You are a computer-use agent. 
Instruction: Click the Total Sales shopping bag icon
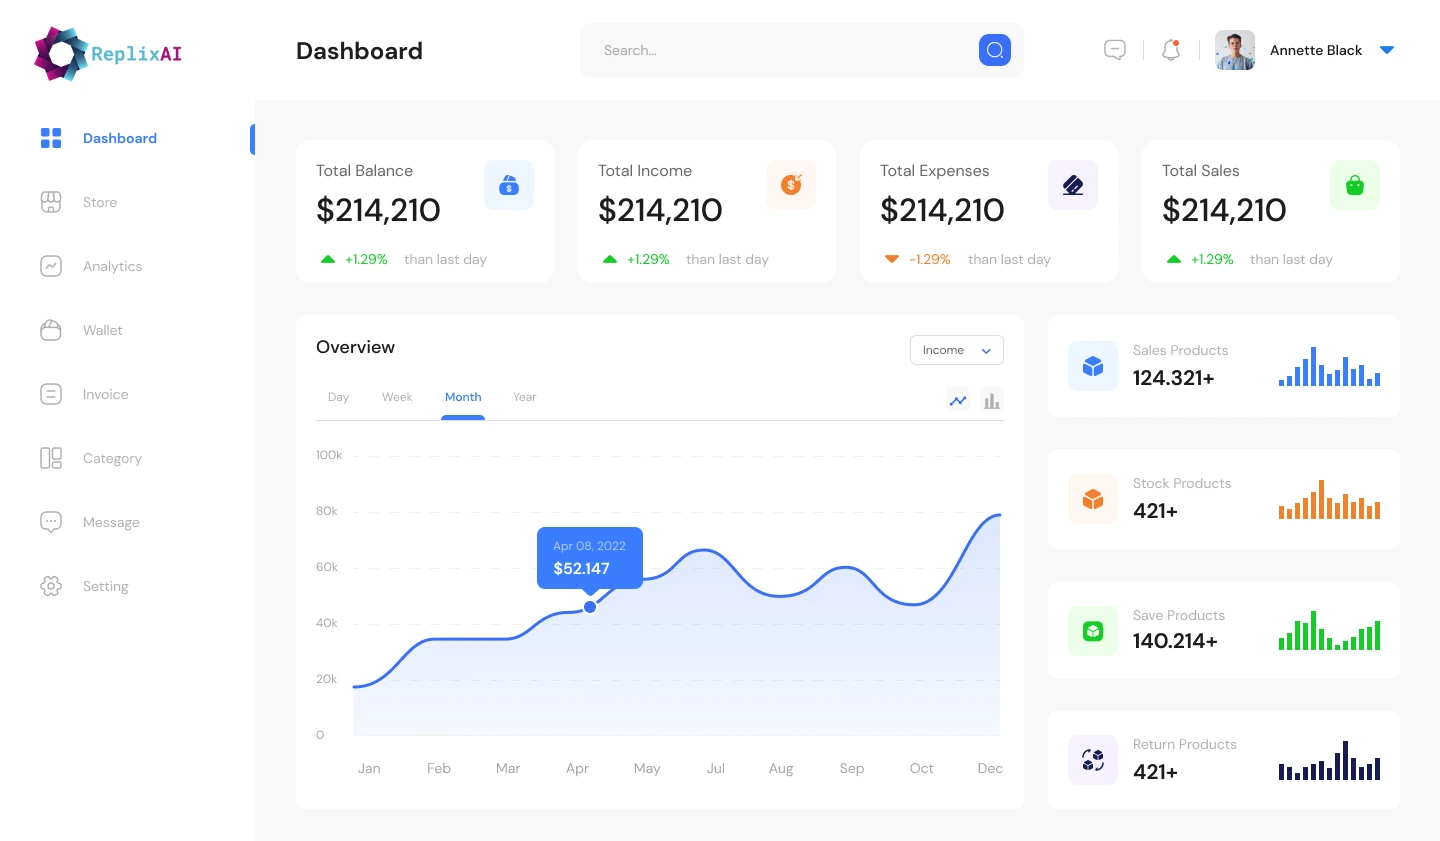point(1355,185)
